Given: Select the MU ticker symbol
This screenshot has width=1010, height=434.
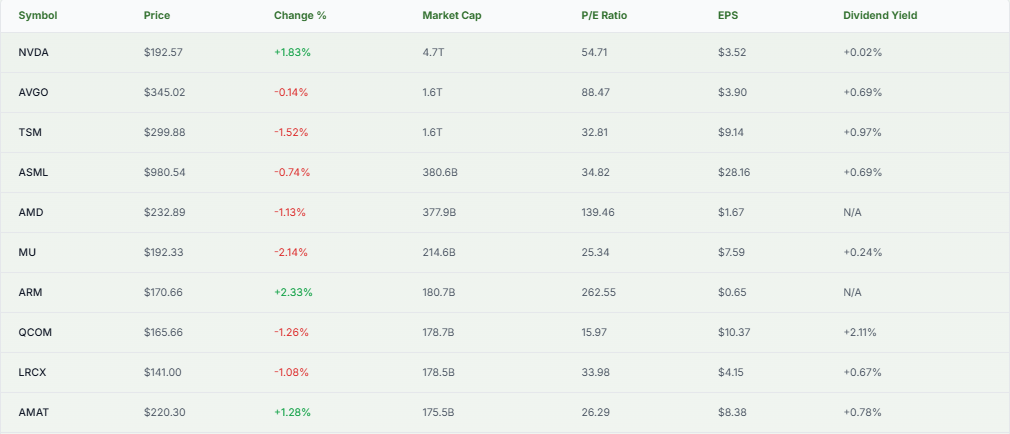Looking at the screenshot, I should (x=27, y=252).
